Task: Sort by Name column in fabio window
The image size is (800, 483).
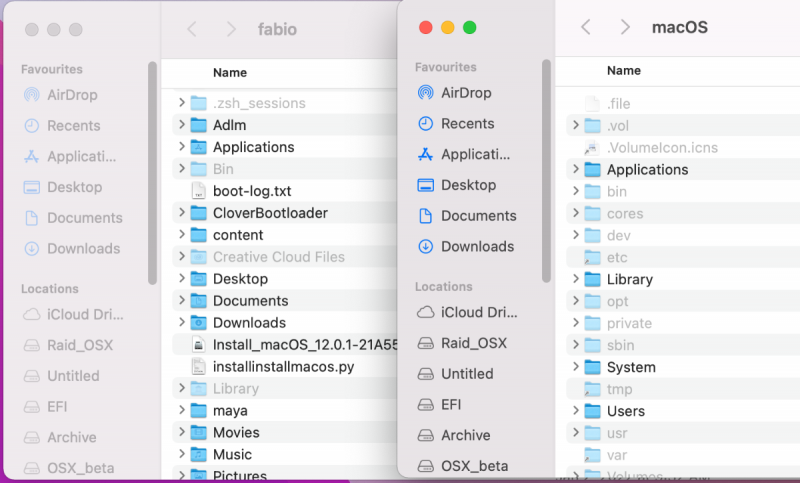Action: pyautogui.click(x=230, y=72)
